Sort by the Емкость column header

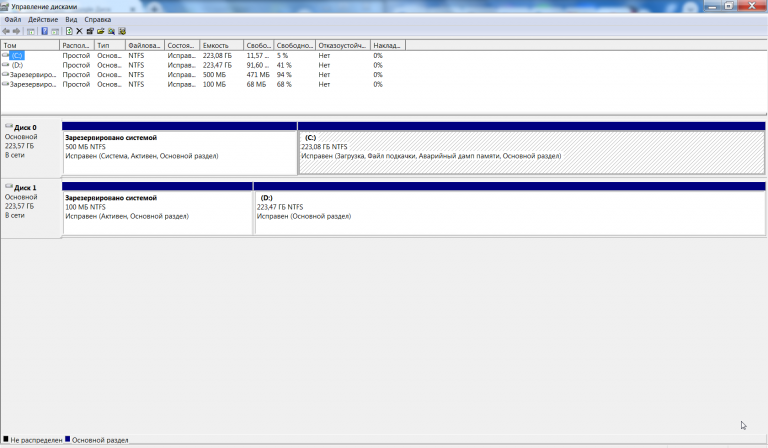click(x=222, y=45)
